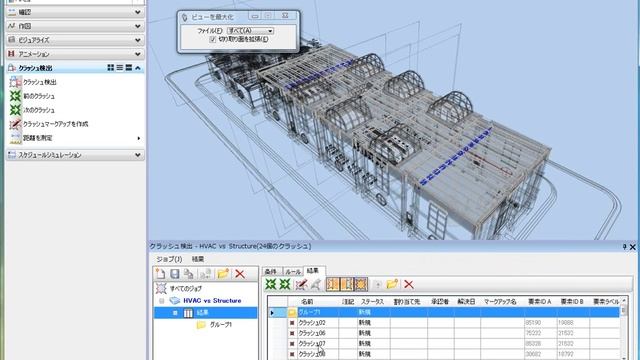Screen dimensions: 640x360
Task: Click the small gray icon before results folder
Action: click(x=378, y=284)
